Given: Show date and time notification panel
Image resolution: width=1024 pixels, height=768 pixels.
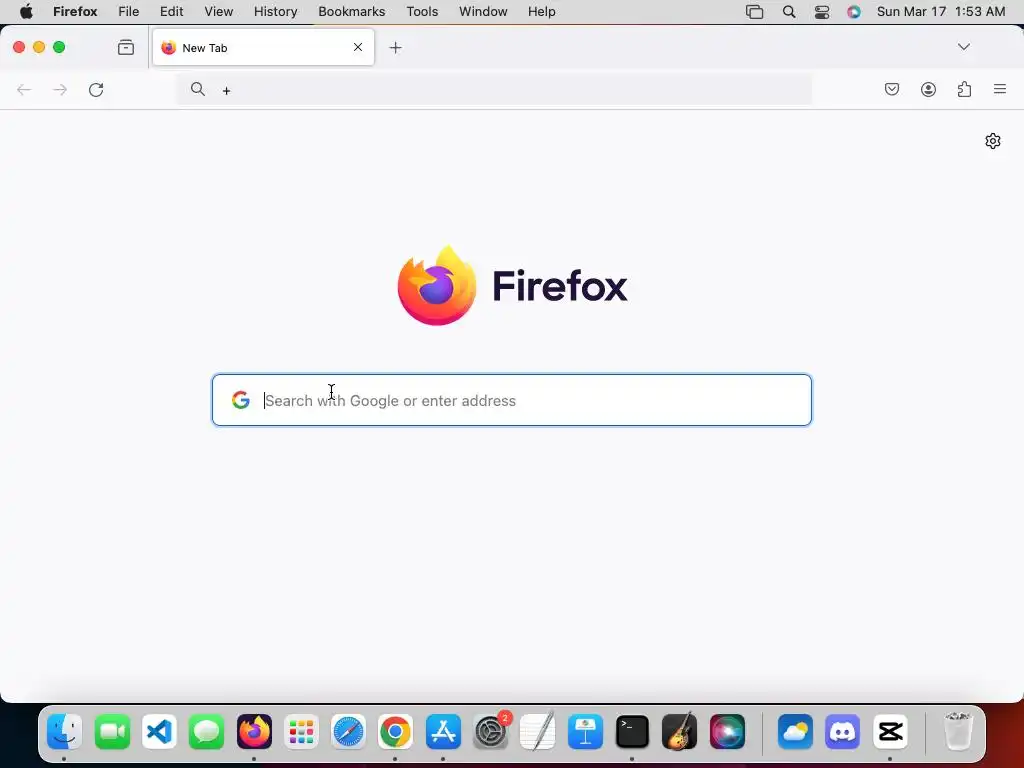Looking at the screenshot, I should pos(941,12).
